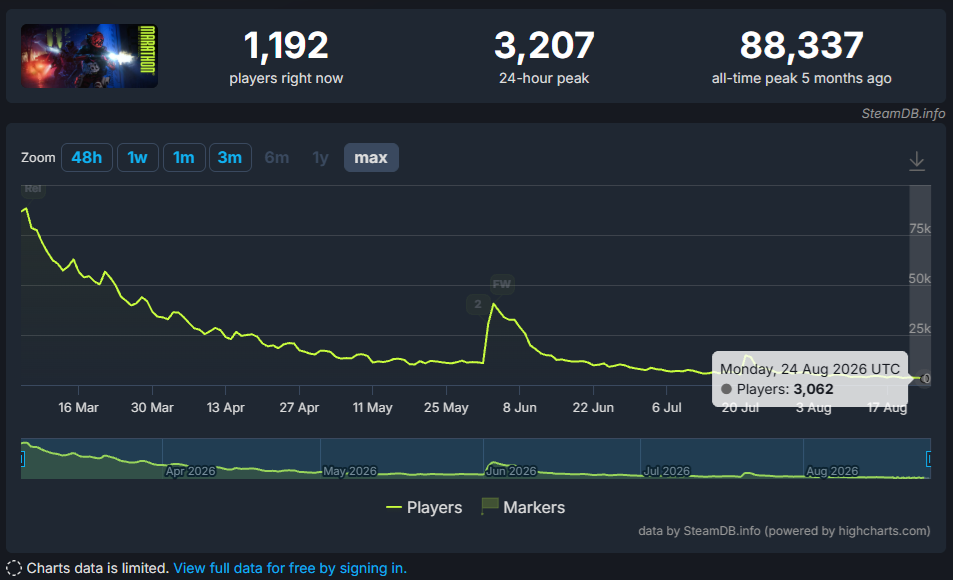Grab the left navigator range handle
The height and width of the screenshot is (580, 953).
pyautogui.click(x=22, y=458)
